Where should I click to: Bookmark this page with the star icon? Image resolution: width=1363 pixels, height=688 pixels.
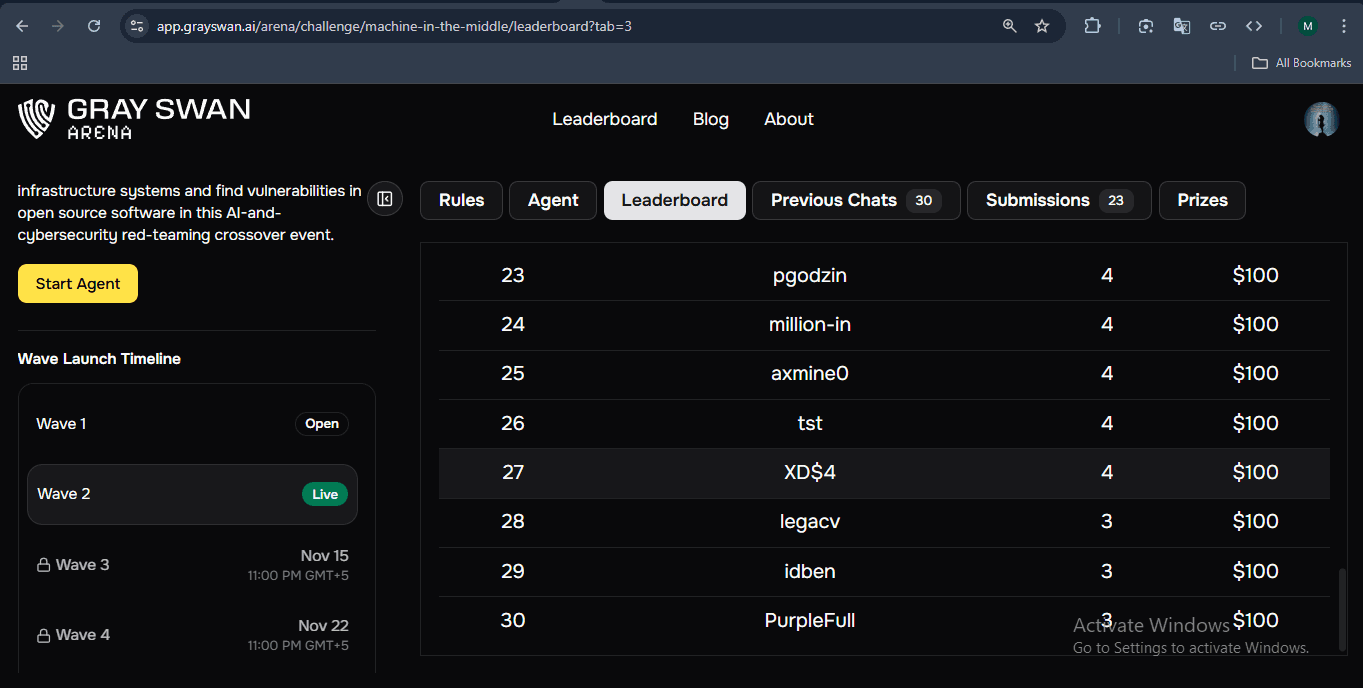[1042, 26]
